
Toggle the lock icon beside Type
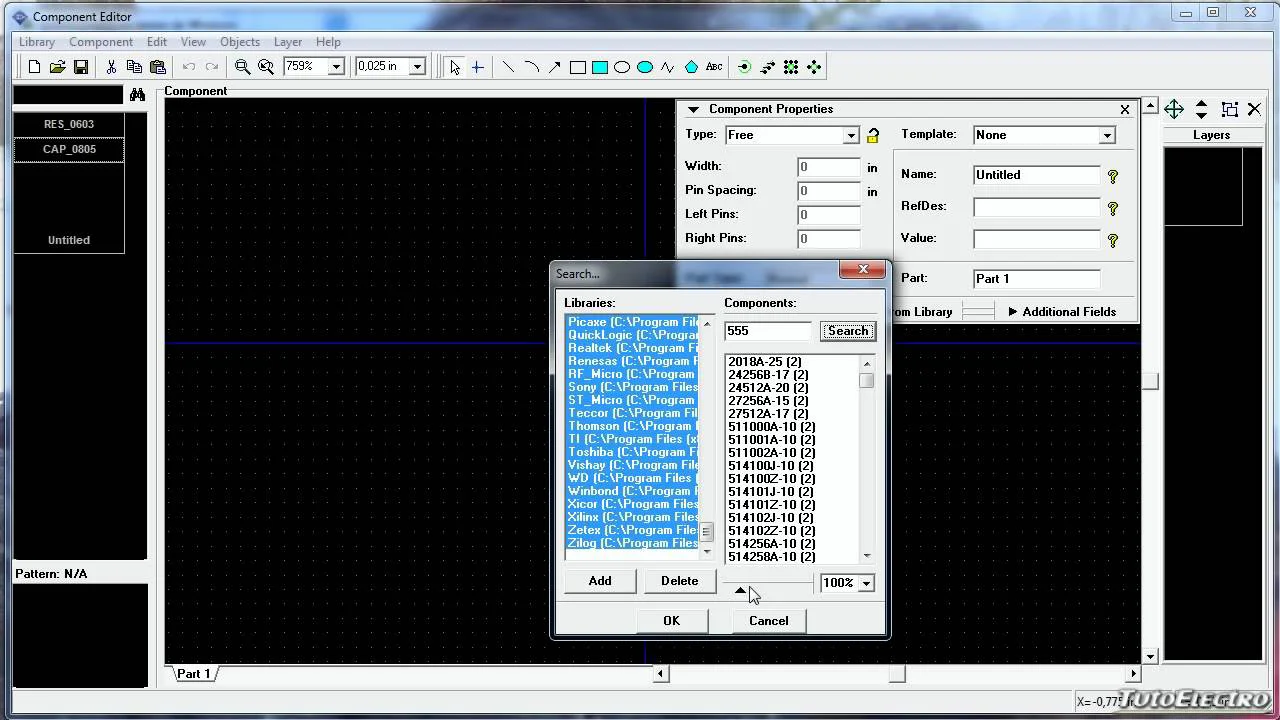coord(873,136)
